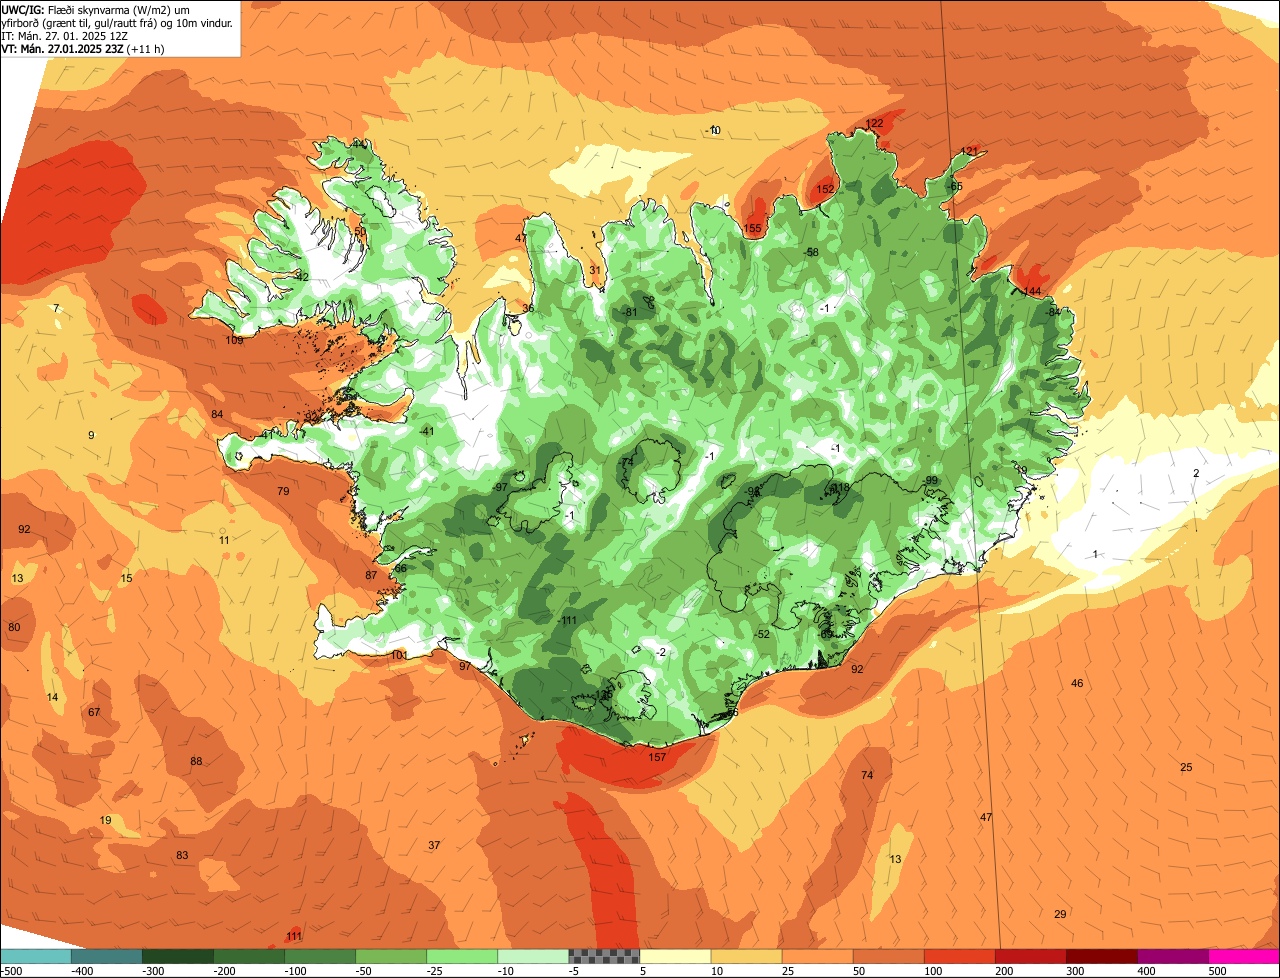The width and height of the screenshot is (1280, 978).
Task: Click the map value 121 on the map
Action: [968, 151]
